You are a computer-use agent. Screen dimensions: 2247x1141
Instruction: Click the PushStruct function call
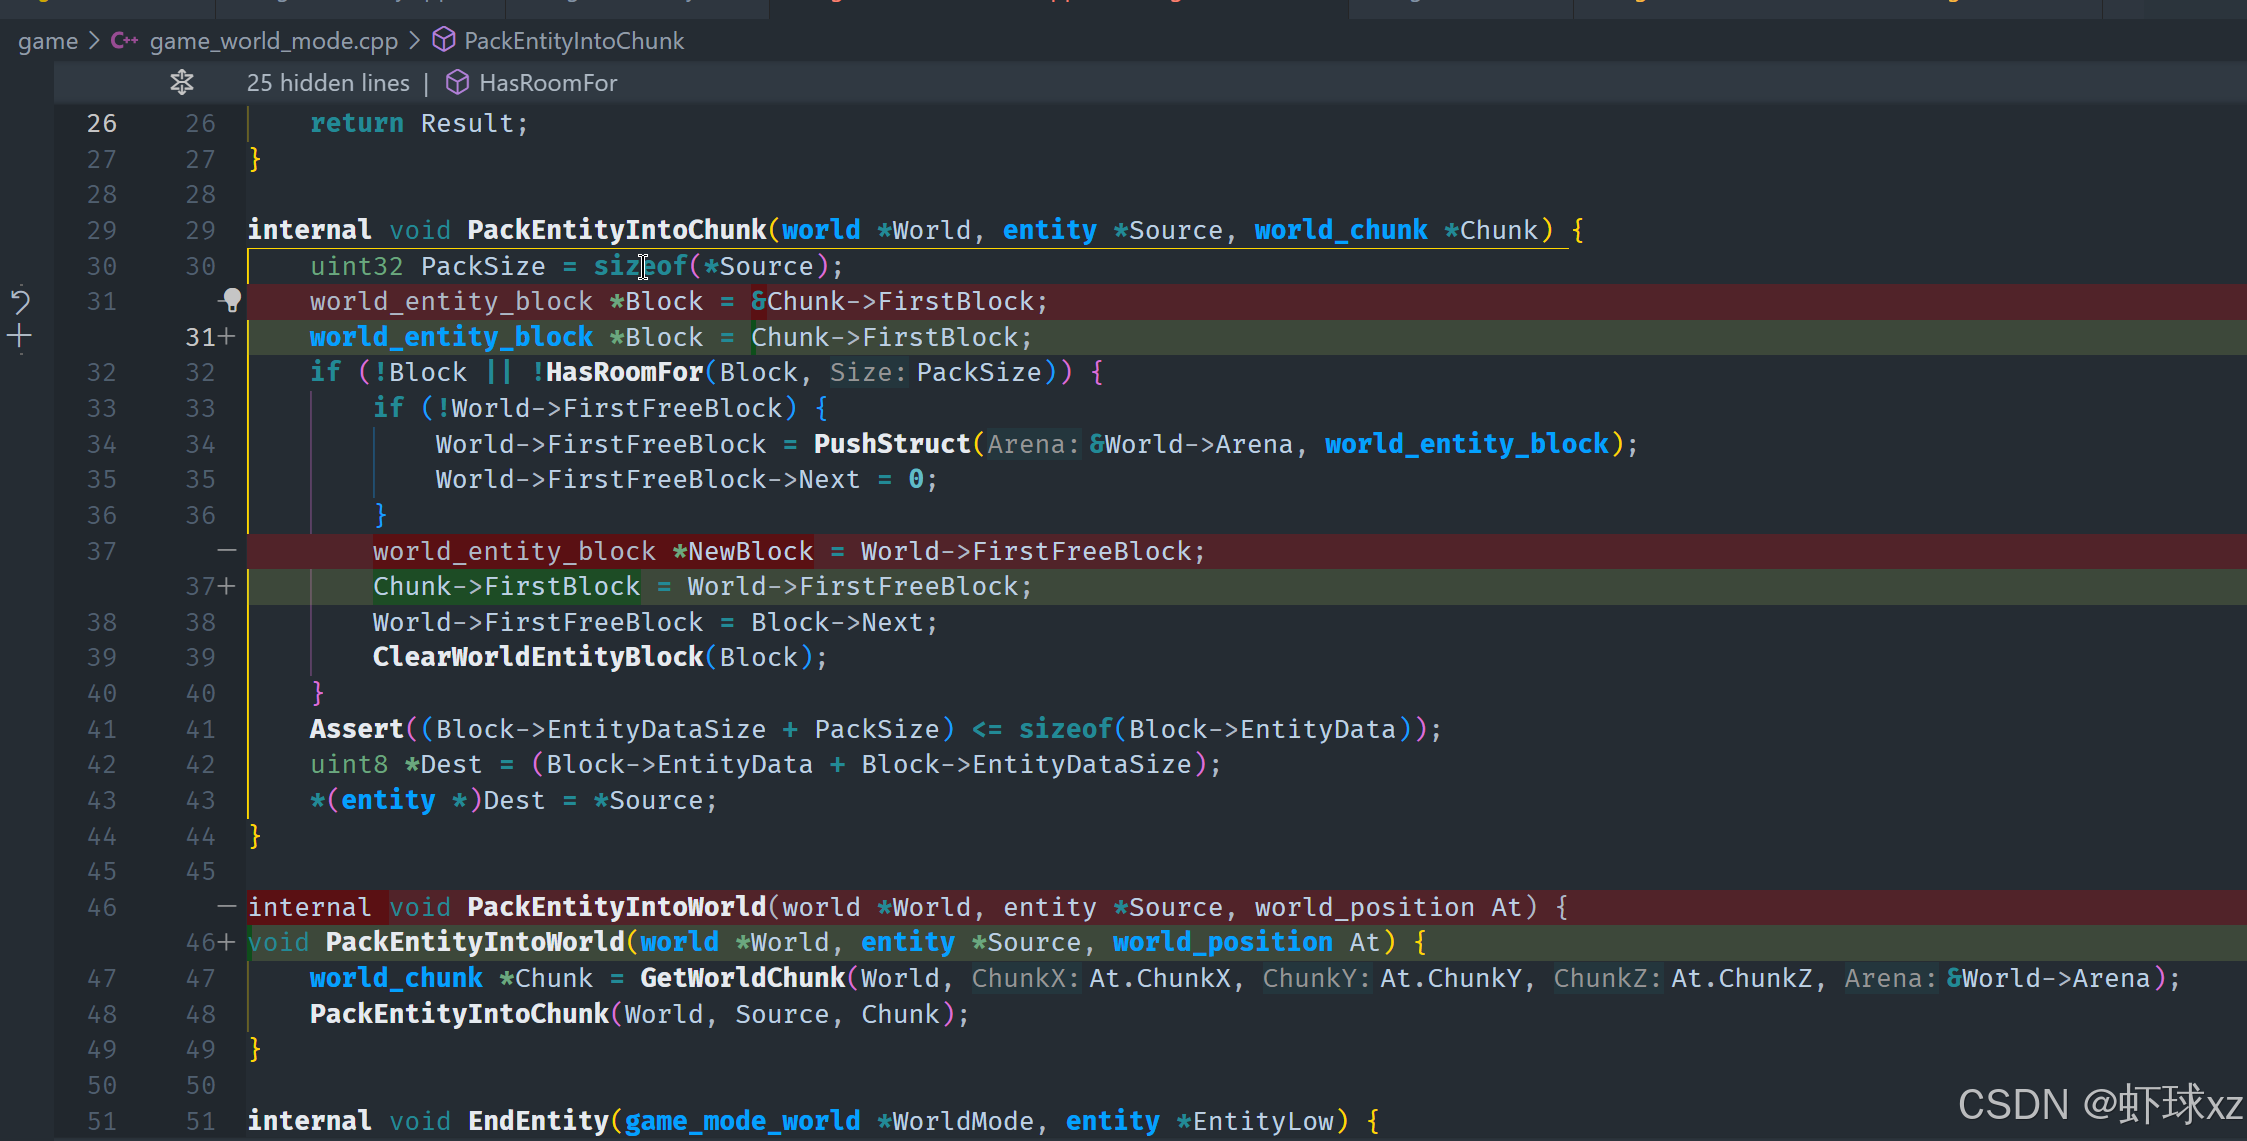point(891,444)
